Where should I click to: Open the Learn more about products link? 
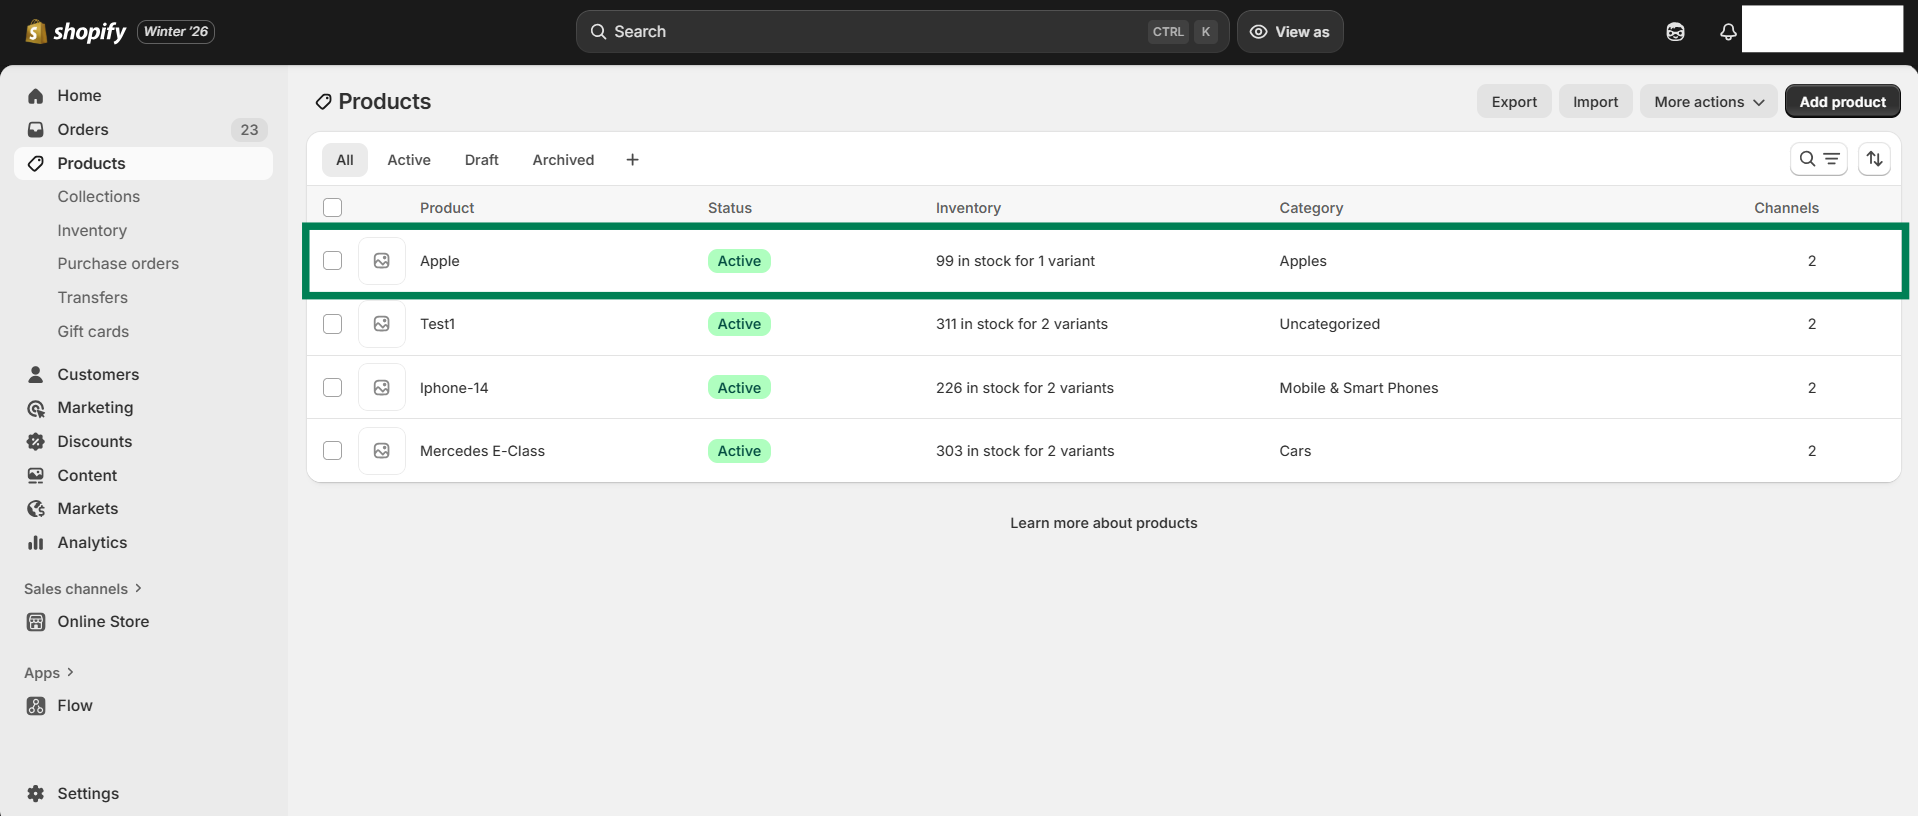coord(1103,523)
